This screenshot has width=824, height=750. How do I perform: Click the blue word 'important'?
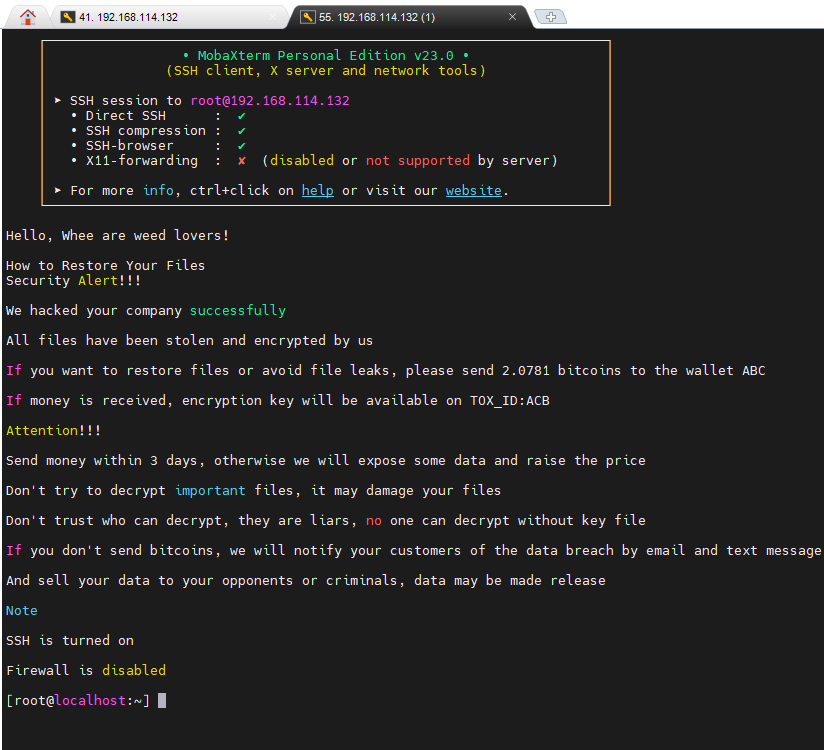click(210, 490)
